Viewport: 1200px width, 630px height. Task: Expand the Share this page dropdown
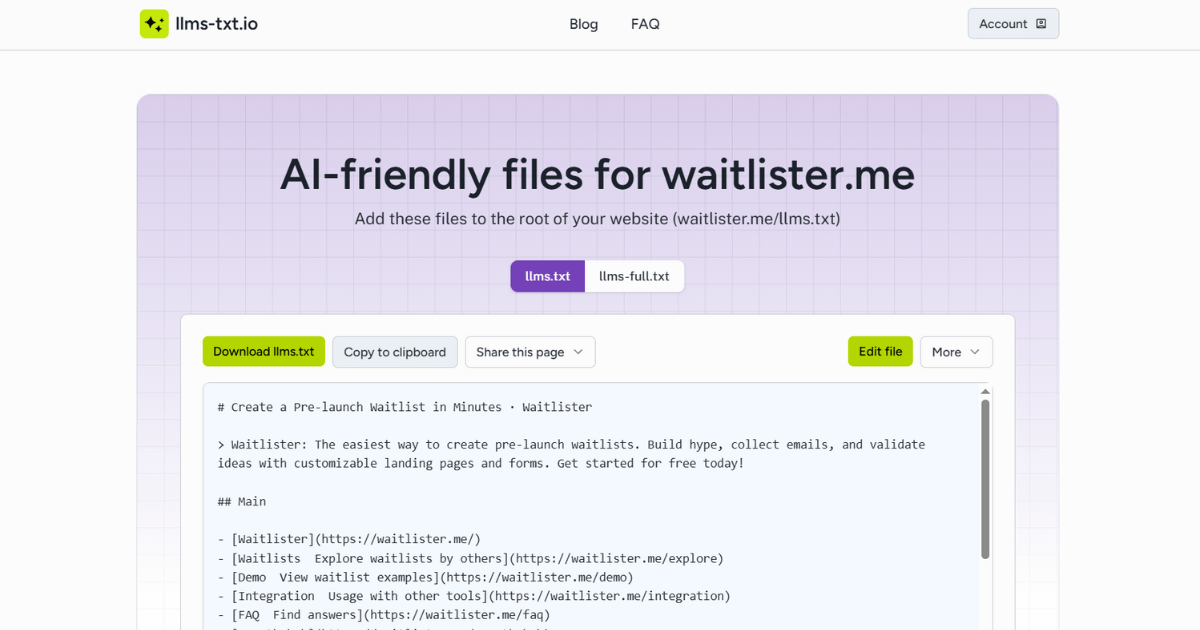pos(530,352)
